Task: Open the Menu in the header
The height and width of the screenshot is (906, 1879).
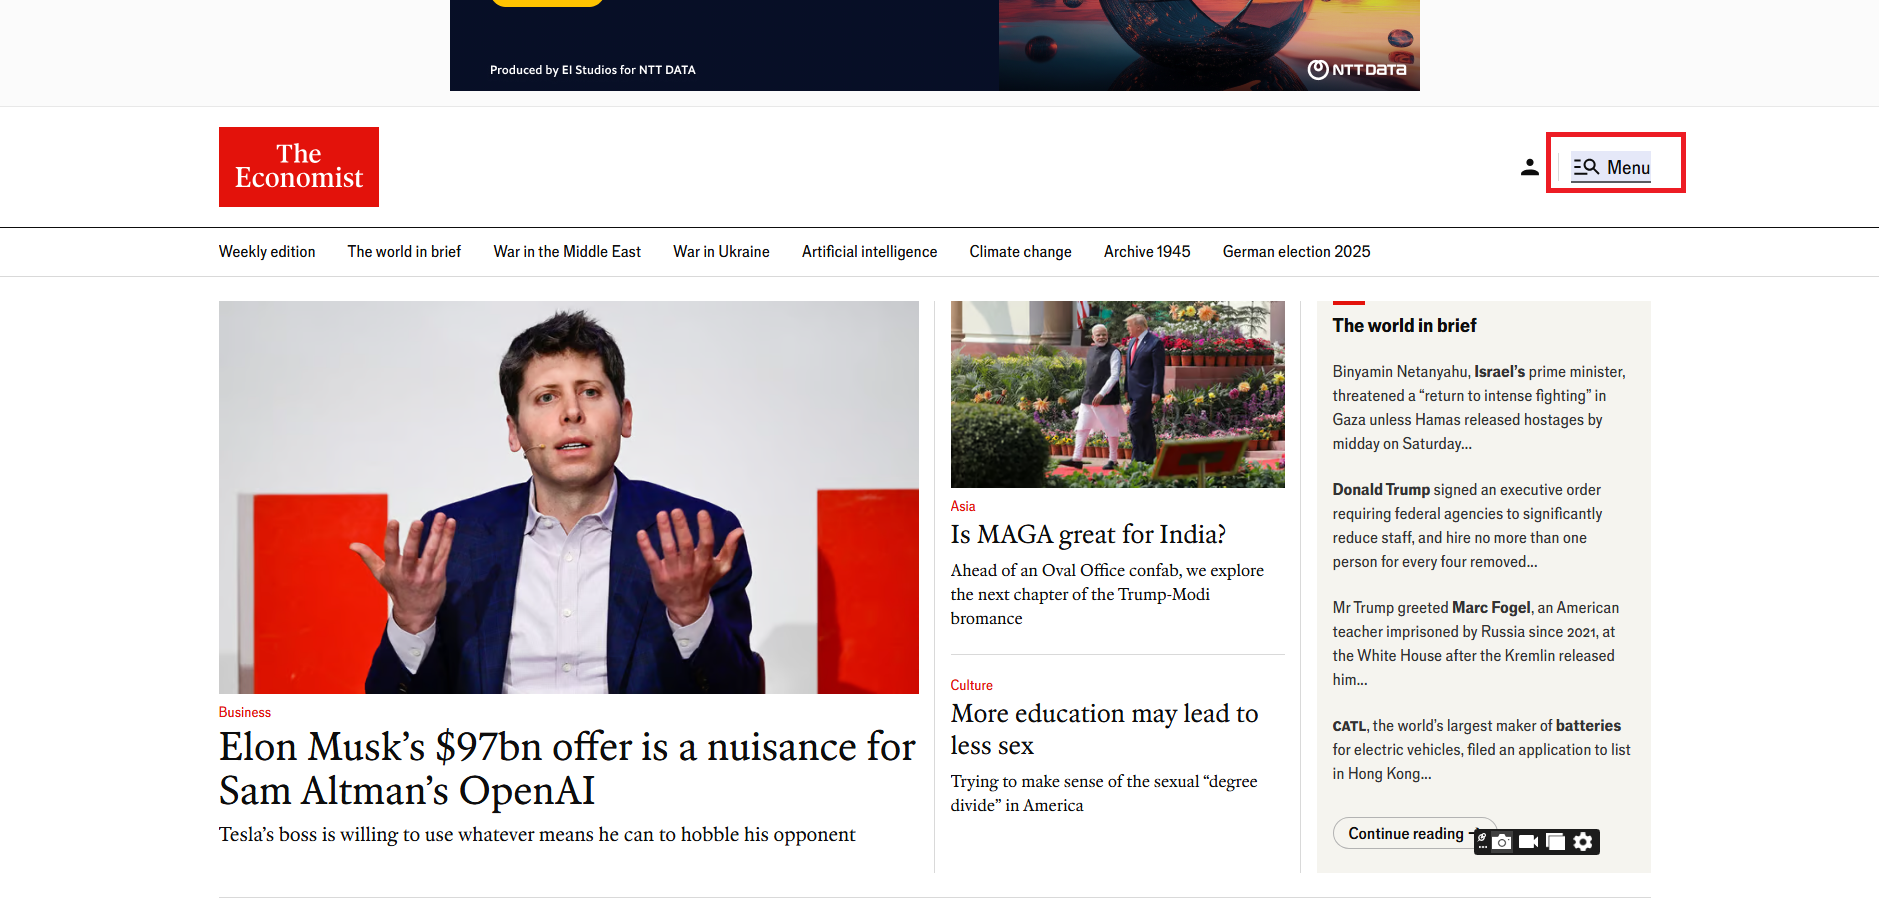Action: pyautogui.click(x=1611, y=167)
